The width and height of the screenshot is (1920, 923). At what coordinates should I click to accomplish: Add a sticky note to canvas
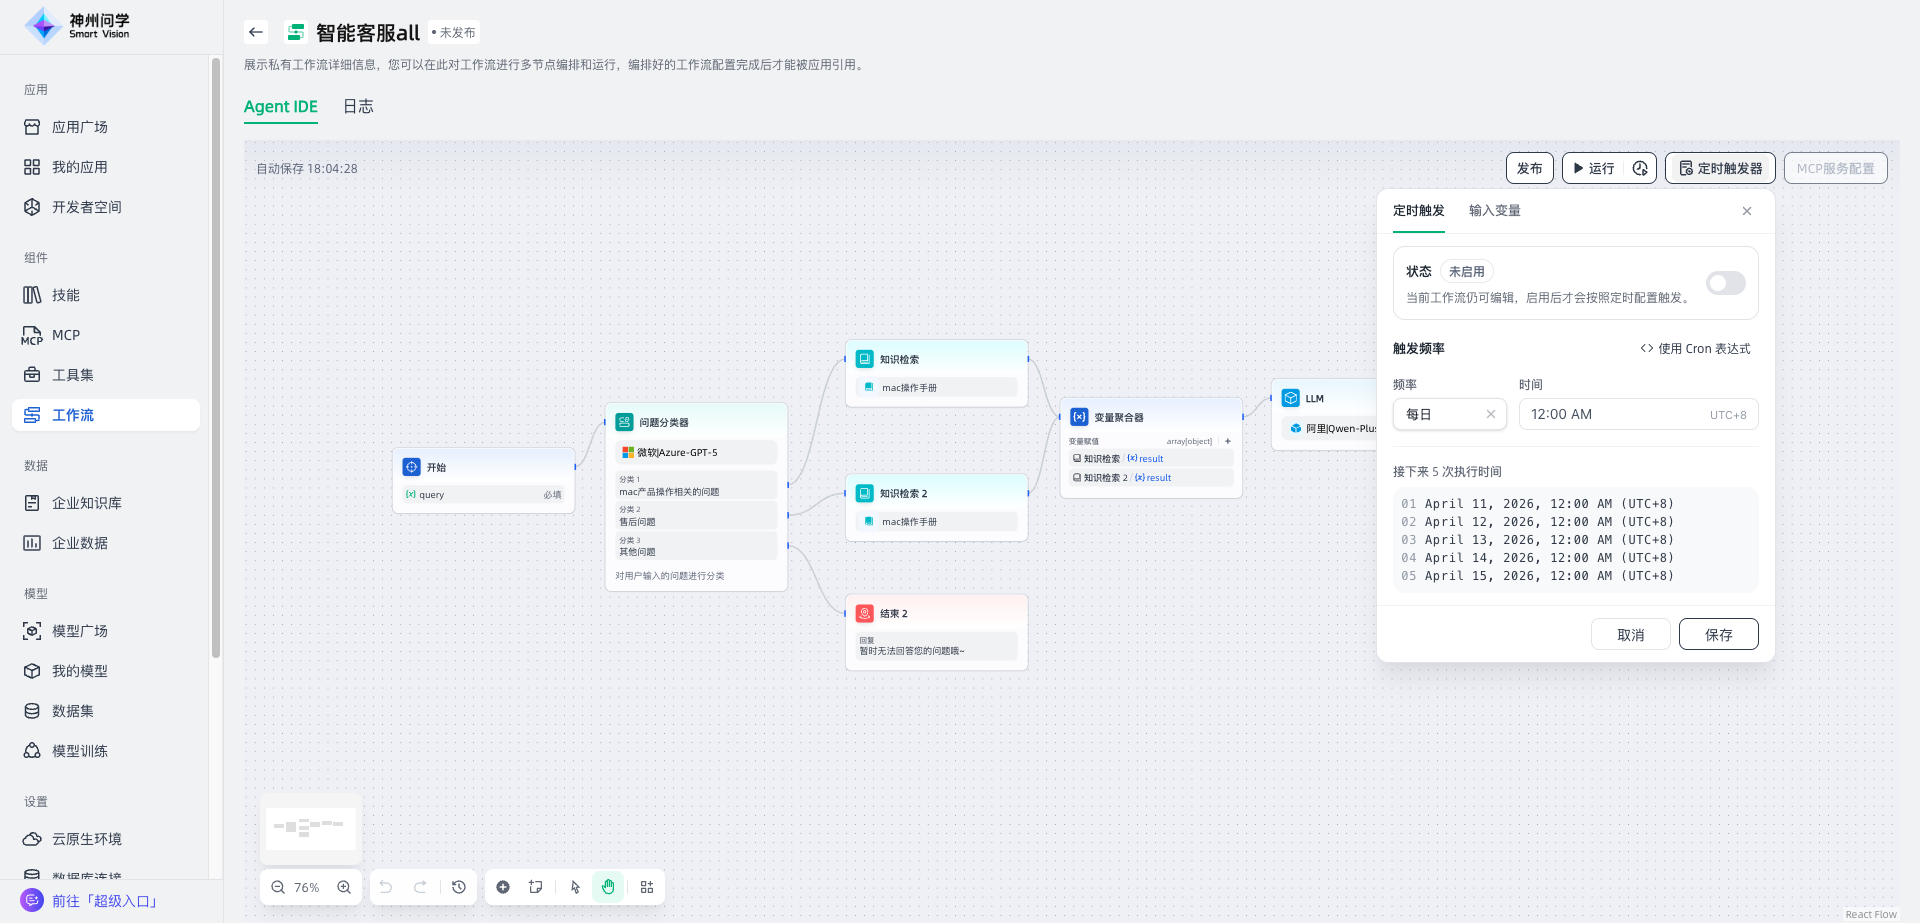[536, 887]
